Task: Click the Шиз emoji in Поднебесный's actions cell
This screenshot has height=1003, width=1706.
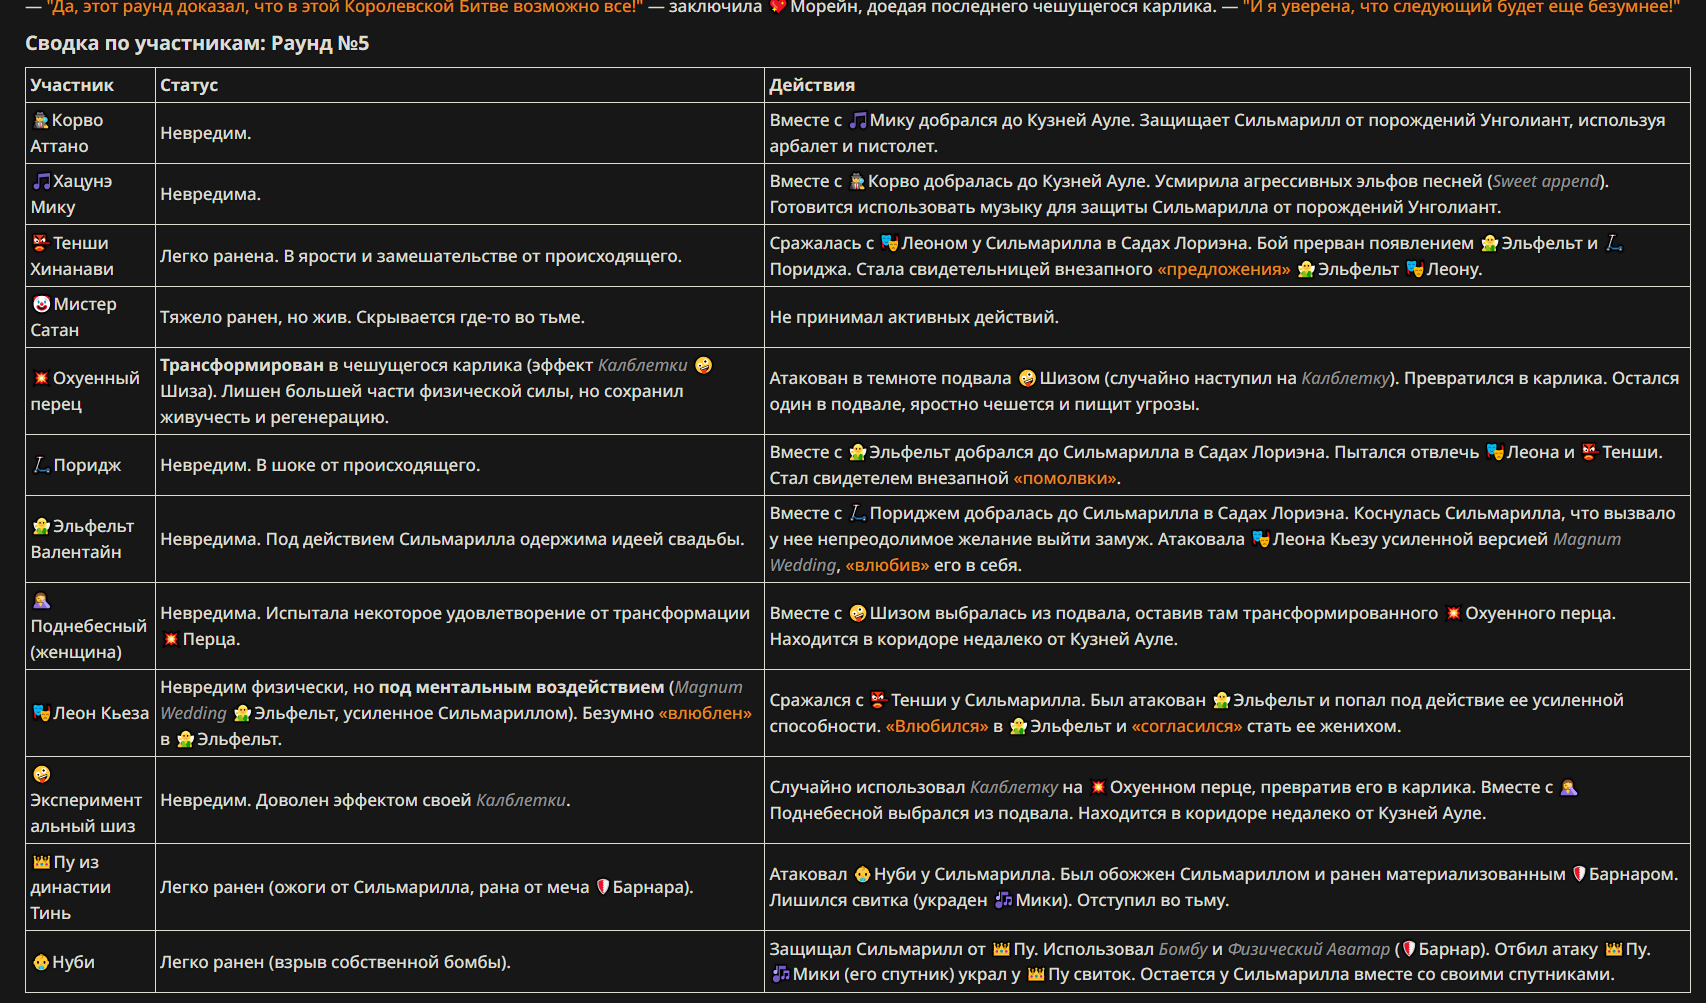Action: 858,613
